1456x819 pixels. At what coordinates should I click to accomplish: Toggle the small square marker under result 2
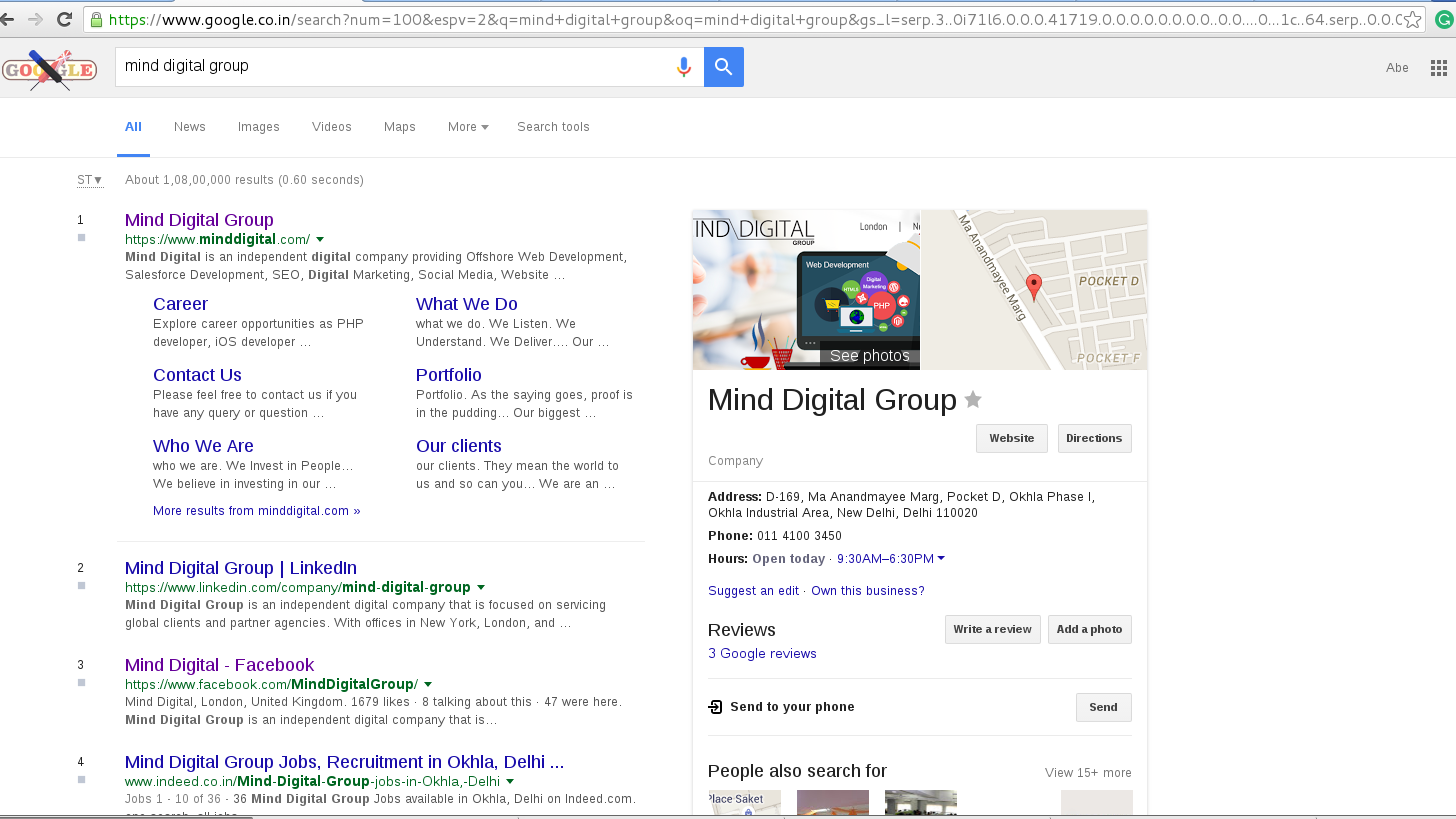pyautogui.click(x=81, y=585)
